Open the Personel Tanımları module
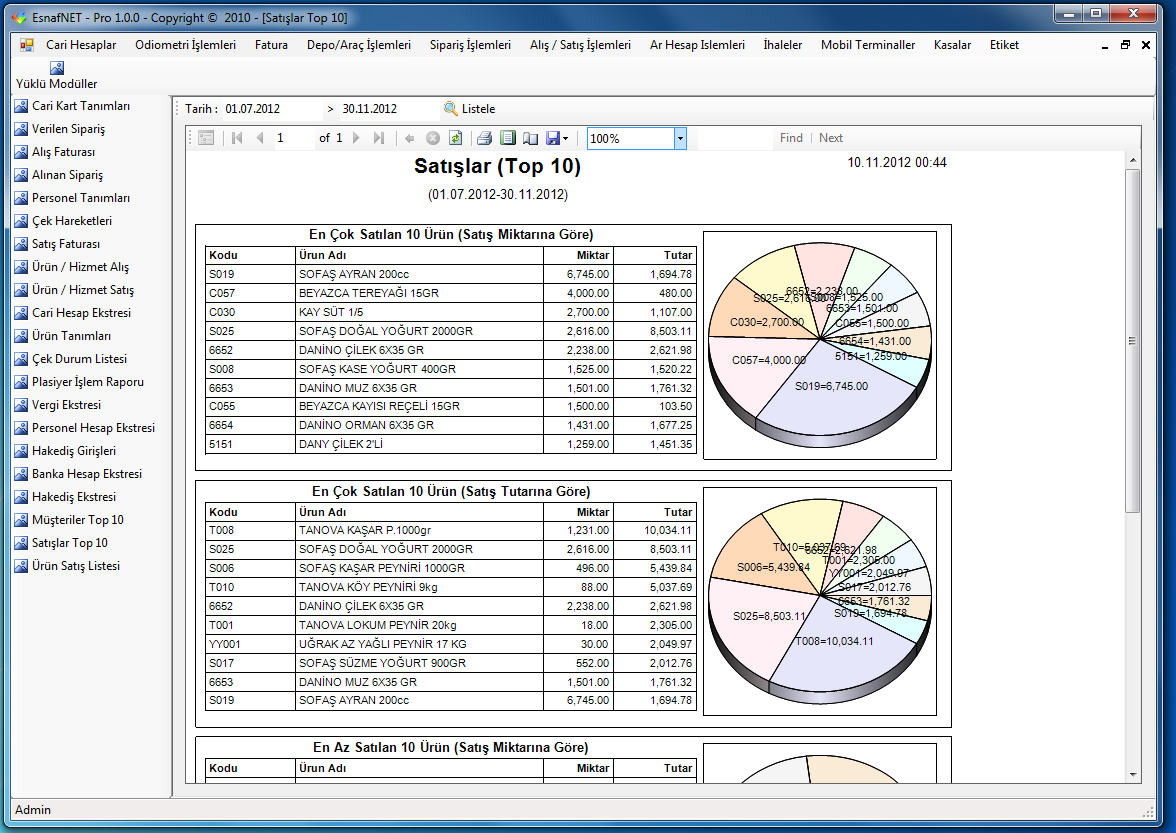This screenshot has width=1176, height=833. tap(73, 198)
